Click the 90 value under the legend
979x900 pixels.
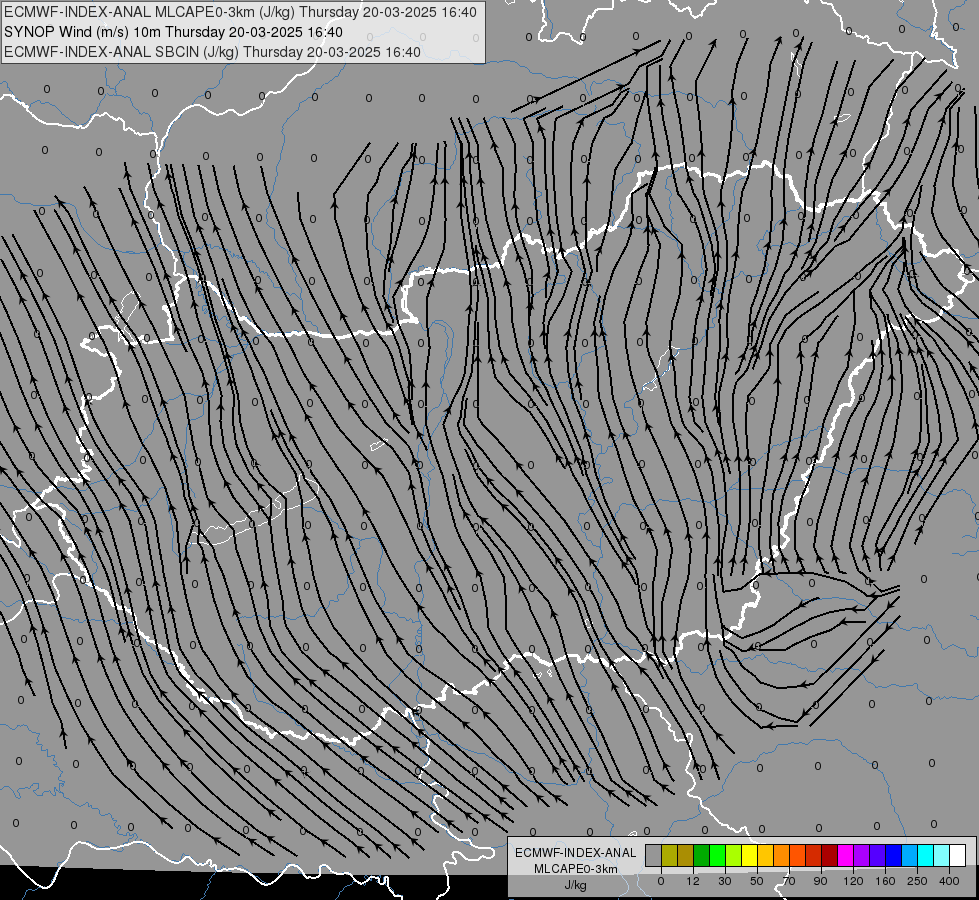click(x=821, y=881)
